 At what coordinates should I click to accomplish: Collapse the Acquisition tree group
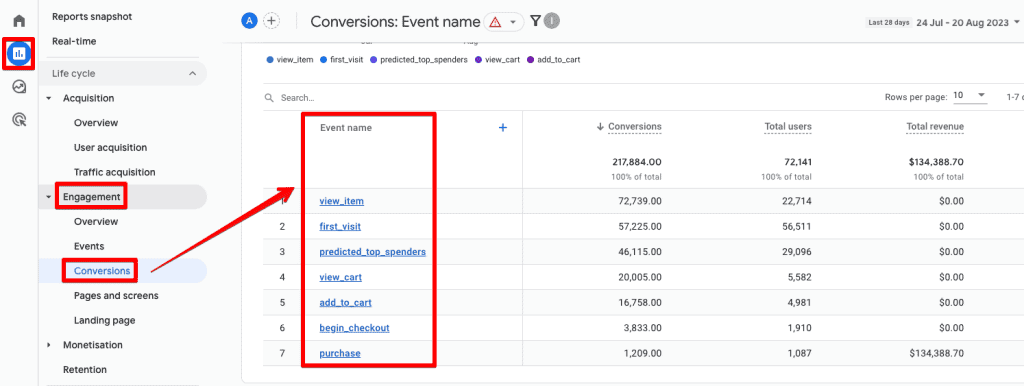pyautogui.click(x=48, y=99)
